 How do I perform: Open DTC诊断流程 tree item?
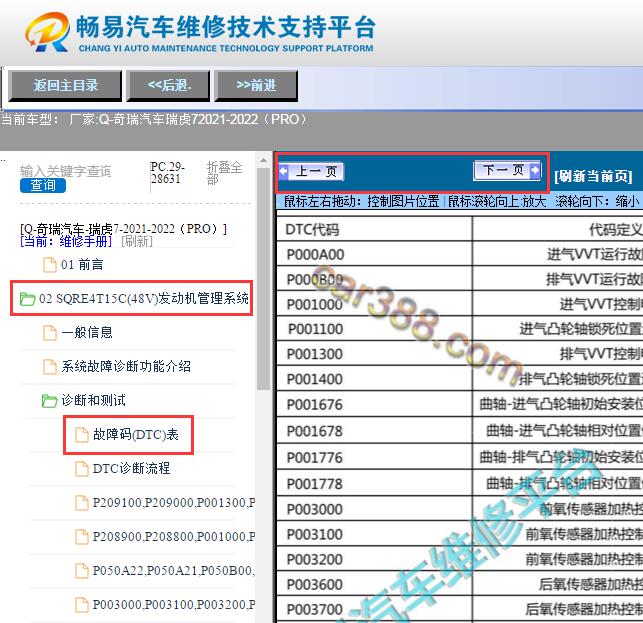click(131, 468)
